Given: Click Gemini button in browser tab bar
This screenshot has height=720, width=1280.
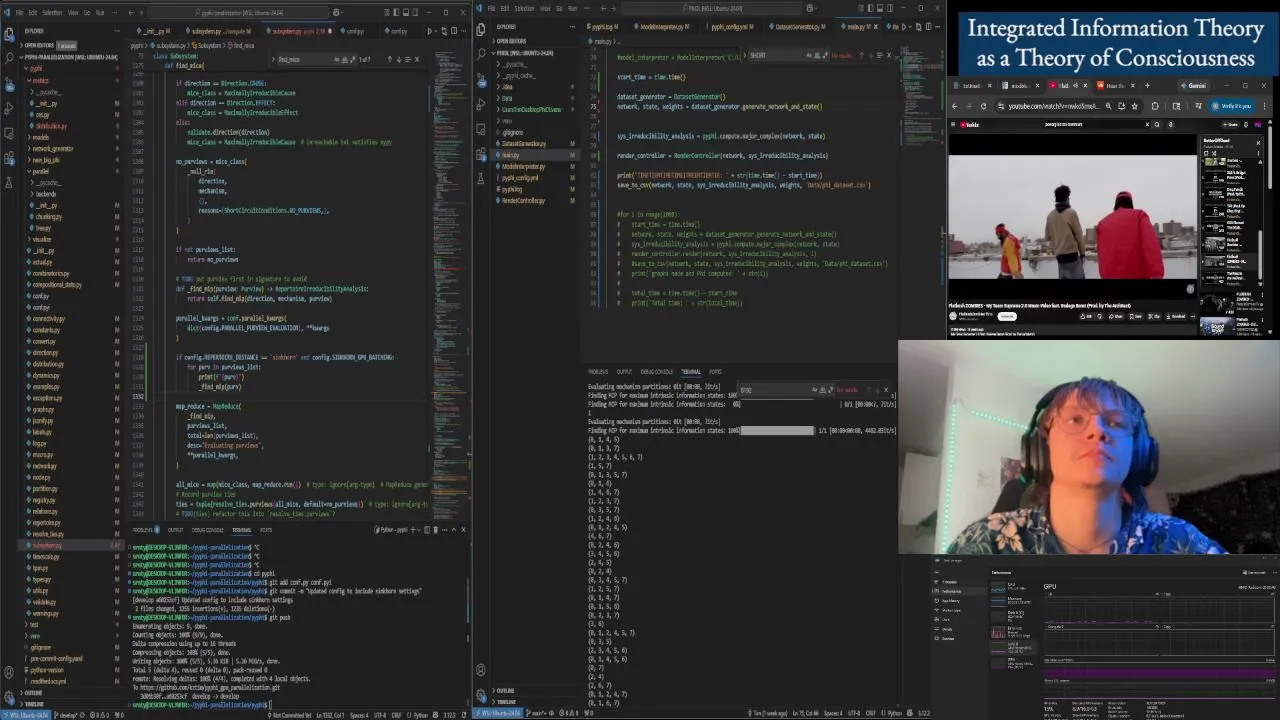Looking at the screenshot, I should (1194, 86).
